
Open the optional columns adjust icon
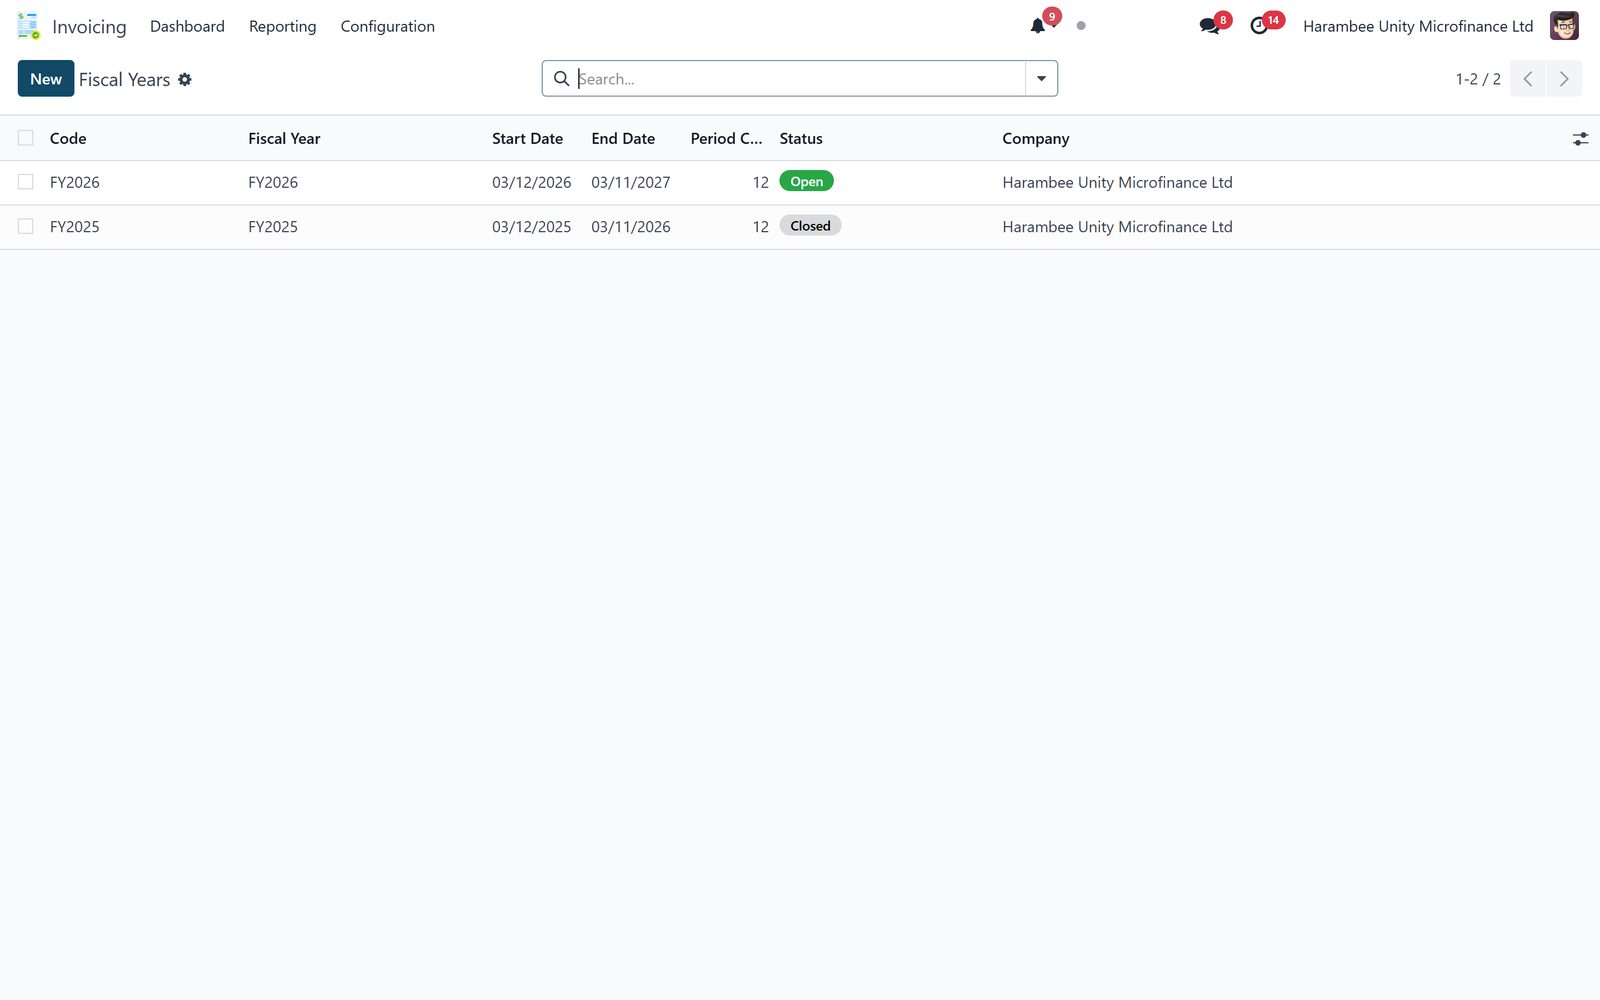(1580, 139)
